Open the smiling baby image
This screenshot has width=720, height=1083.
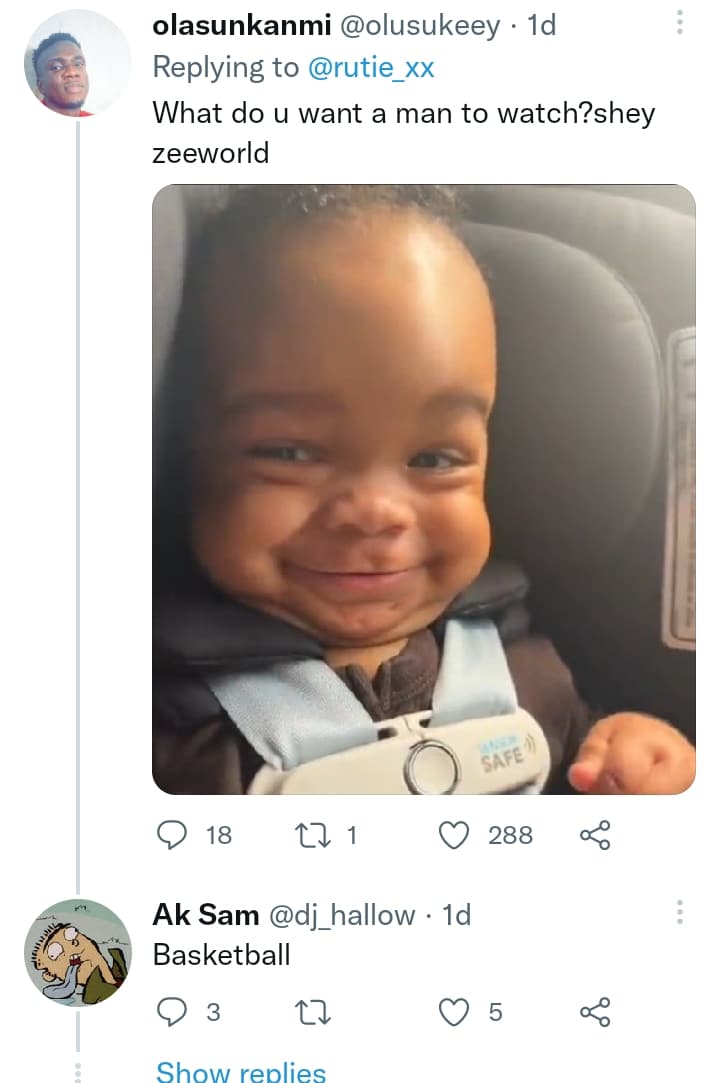pyautogui.click(x=423, y=489)
